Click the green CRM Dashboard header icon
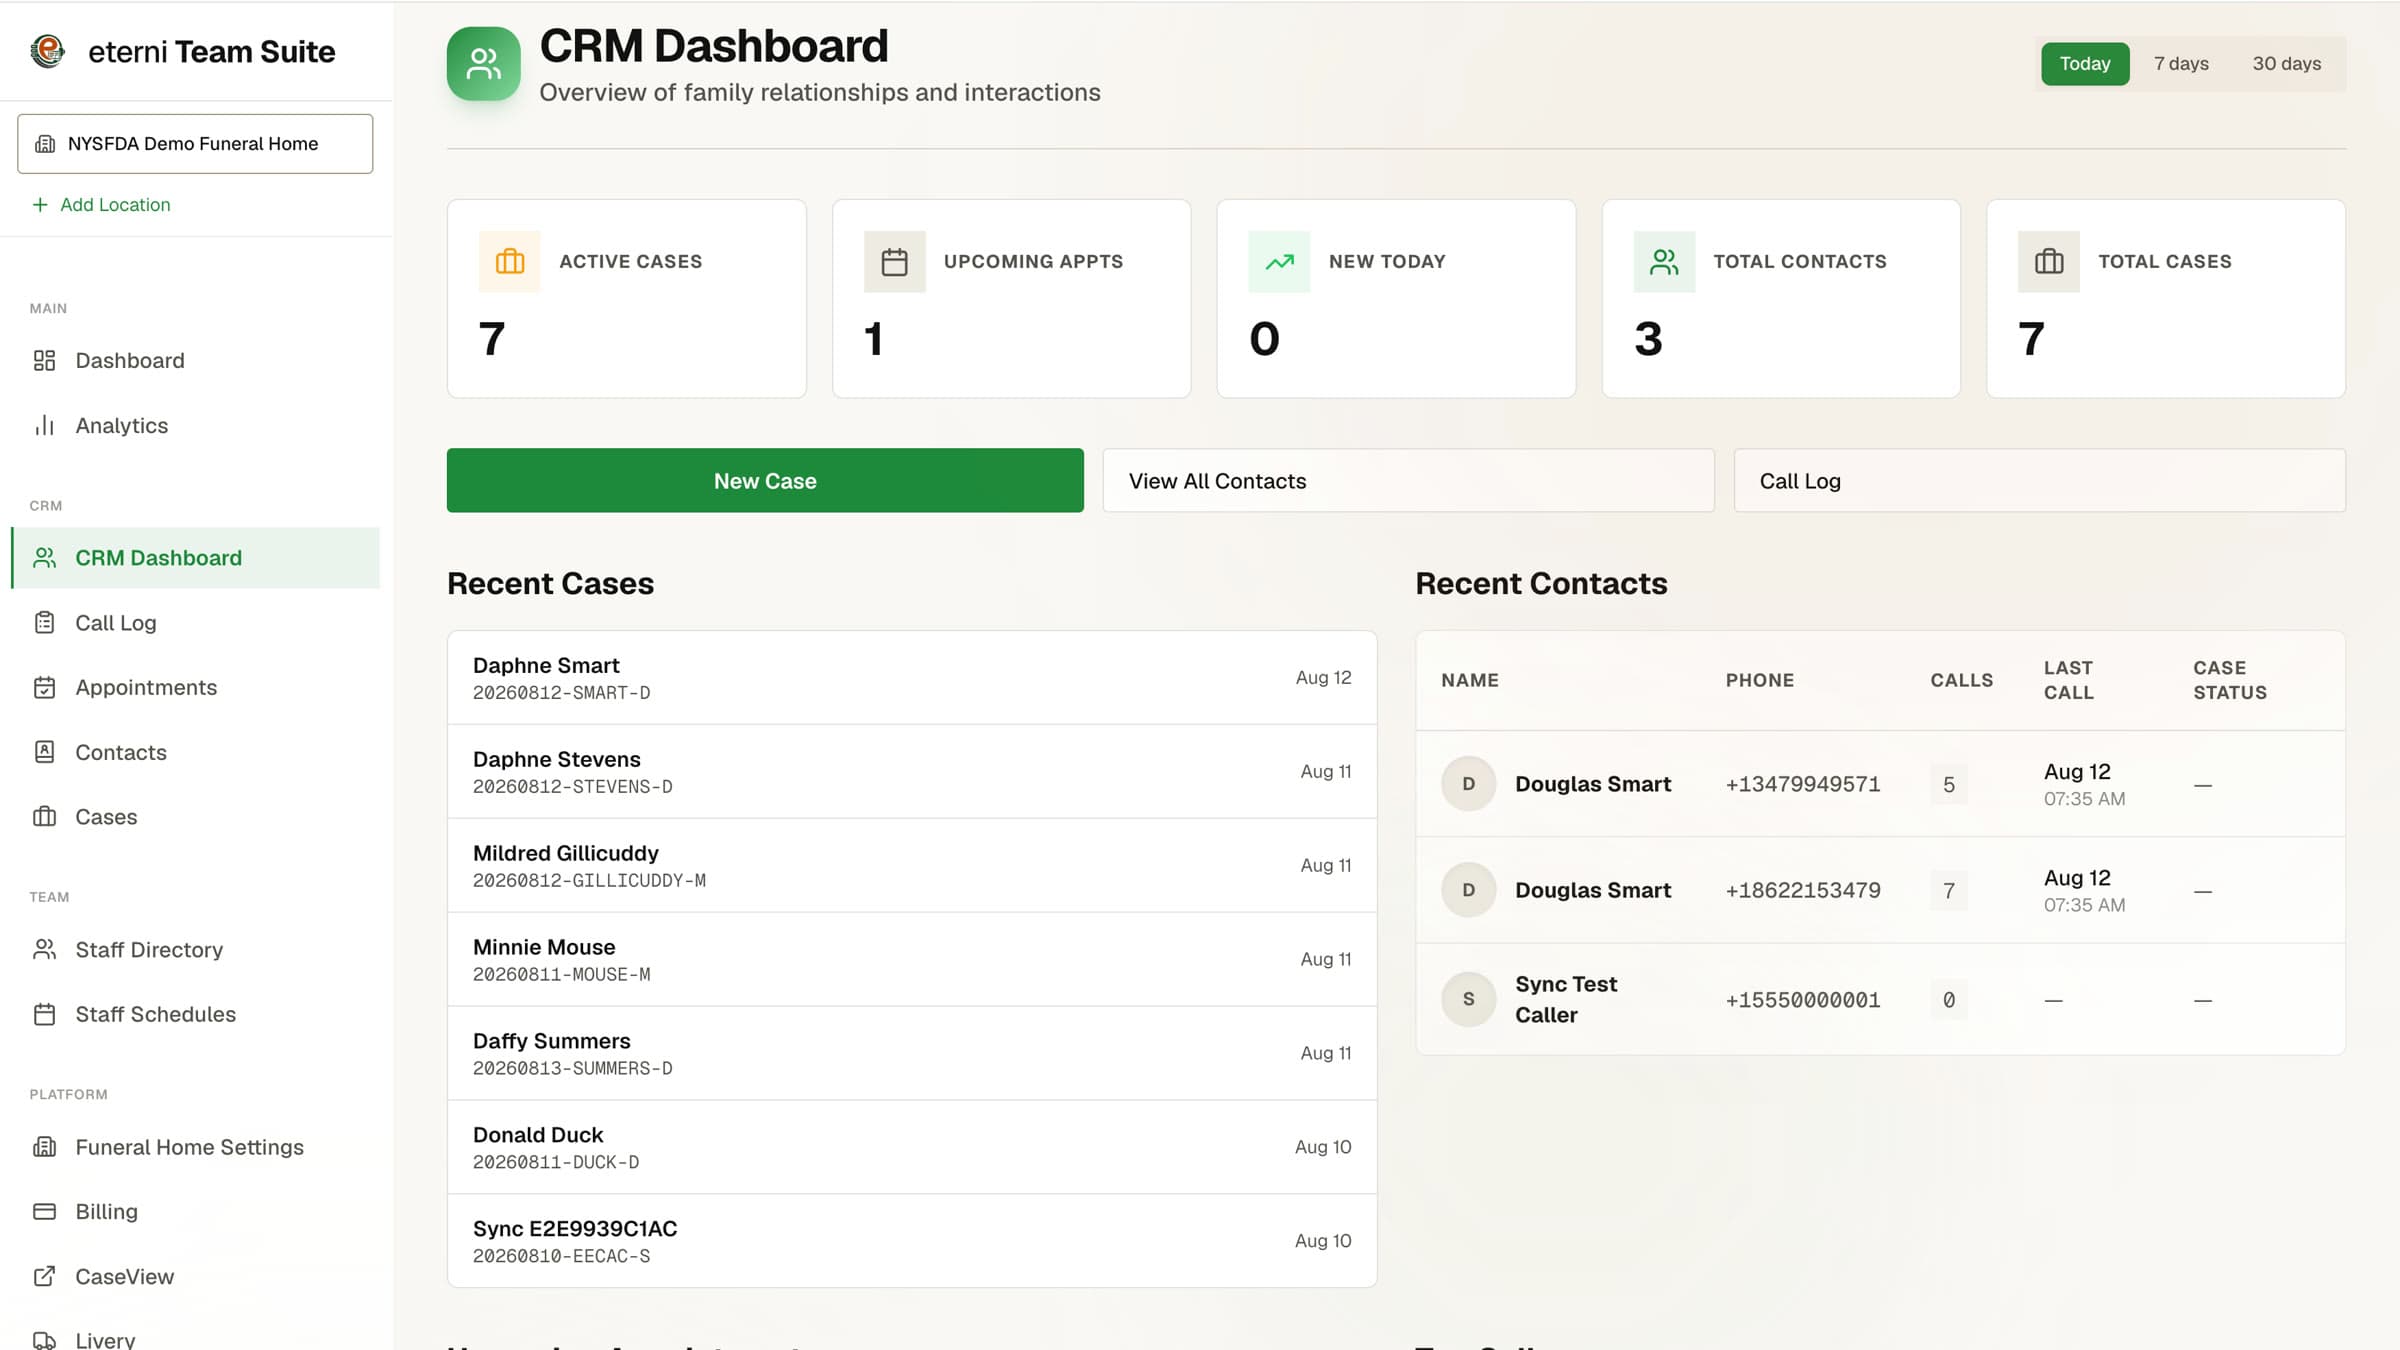2400x1350 pixels. (483, 64)
